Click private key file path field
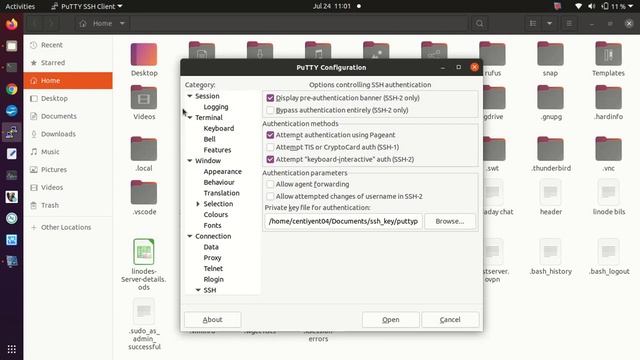Screen dimensions: 640x360 (x=343, y=221)
